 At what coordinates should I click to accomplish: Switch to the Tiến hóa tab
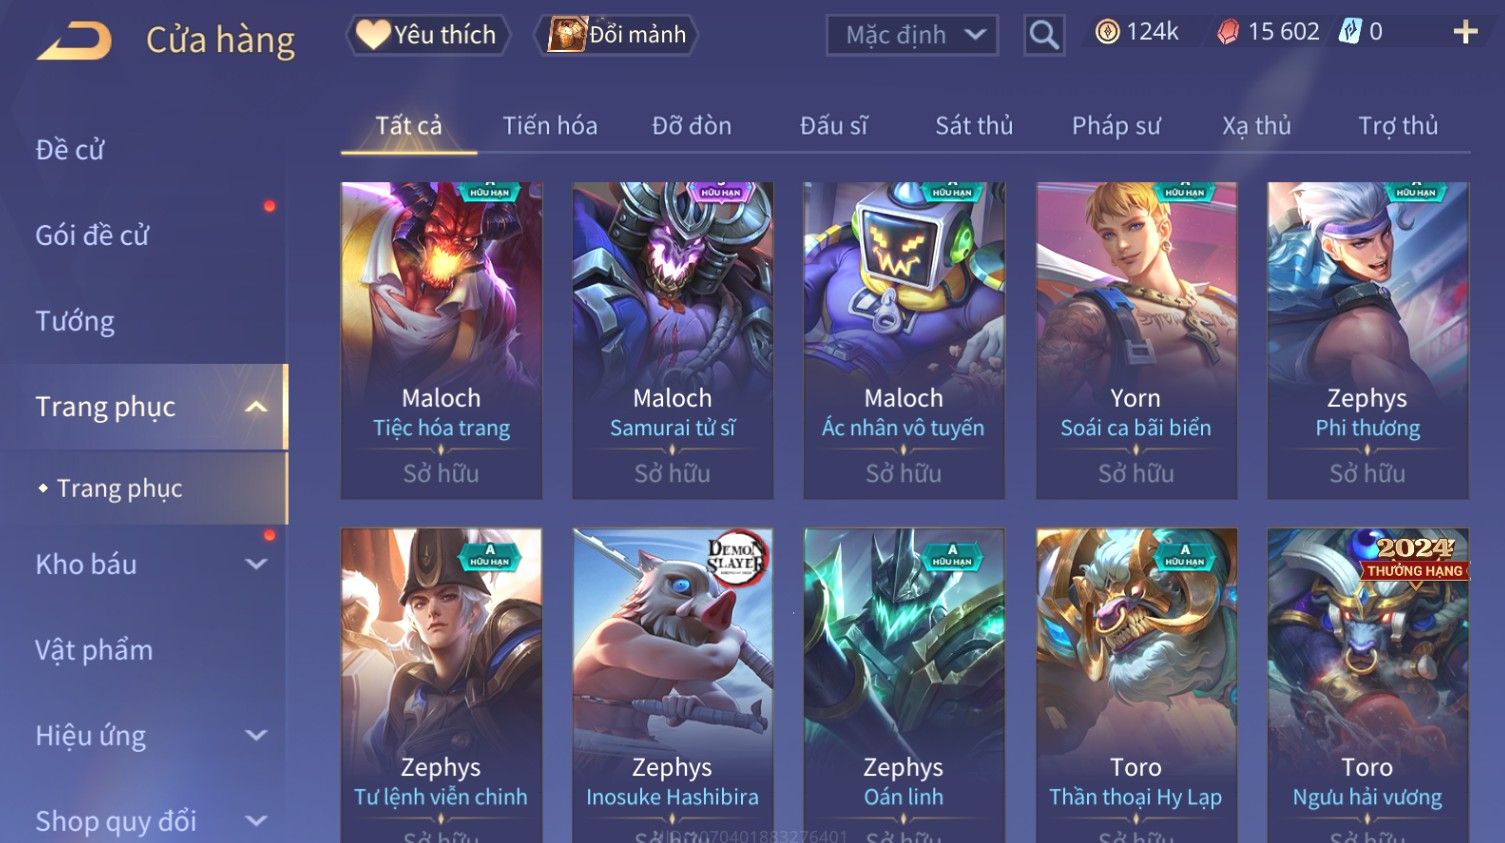click(550, 126)
